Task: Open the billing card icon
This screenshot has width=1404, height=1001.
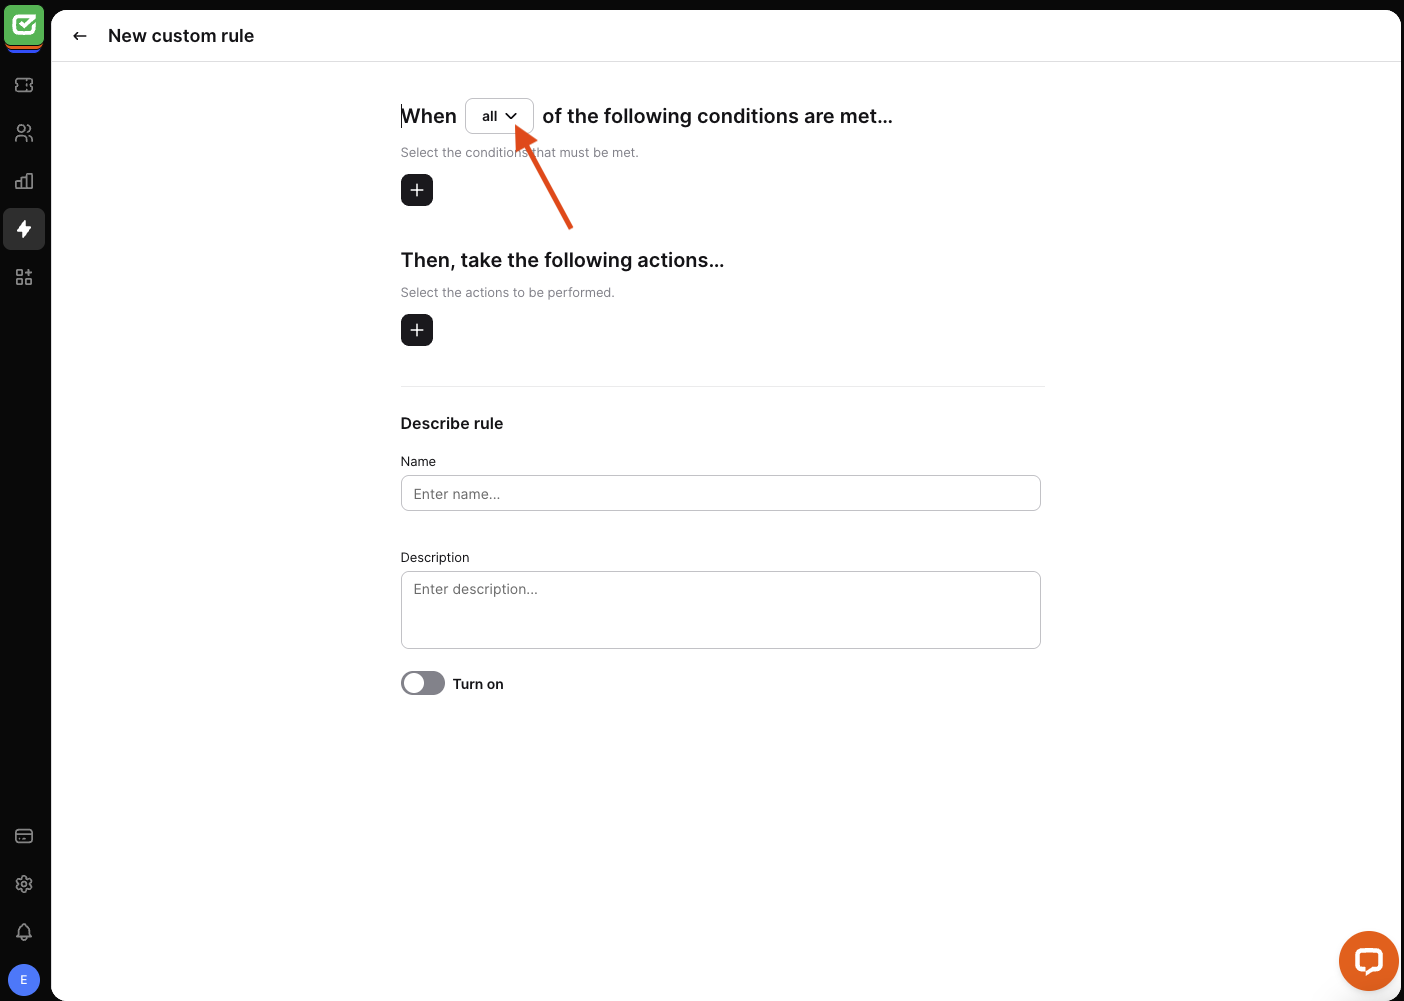Action: [24, 836]
